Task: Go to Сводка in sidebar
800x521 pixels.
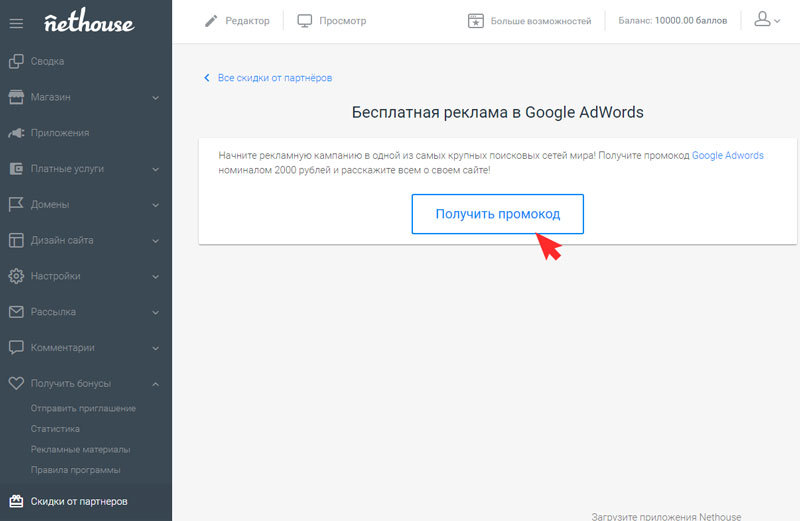Action: tap(47, 61)
